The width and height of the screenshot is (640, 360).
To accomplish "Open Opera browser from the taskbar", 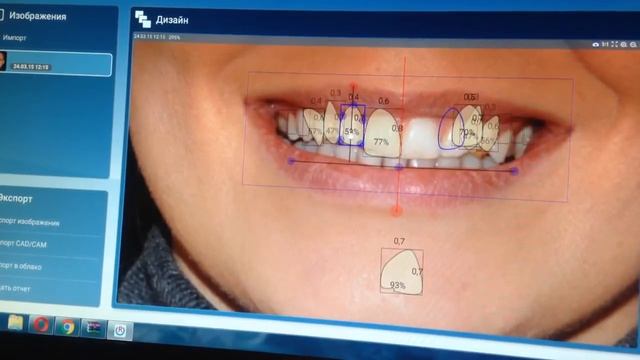I will [x=41, y=325].
